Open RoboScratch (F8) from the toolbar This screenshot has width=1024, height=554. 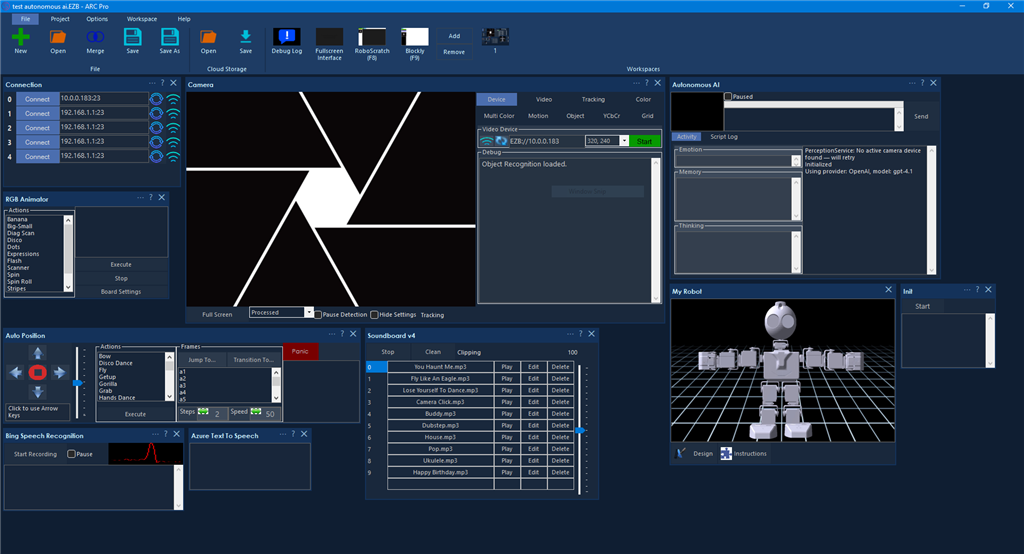coord(372,37)
